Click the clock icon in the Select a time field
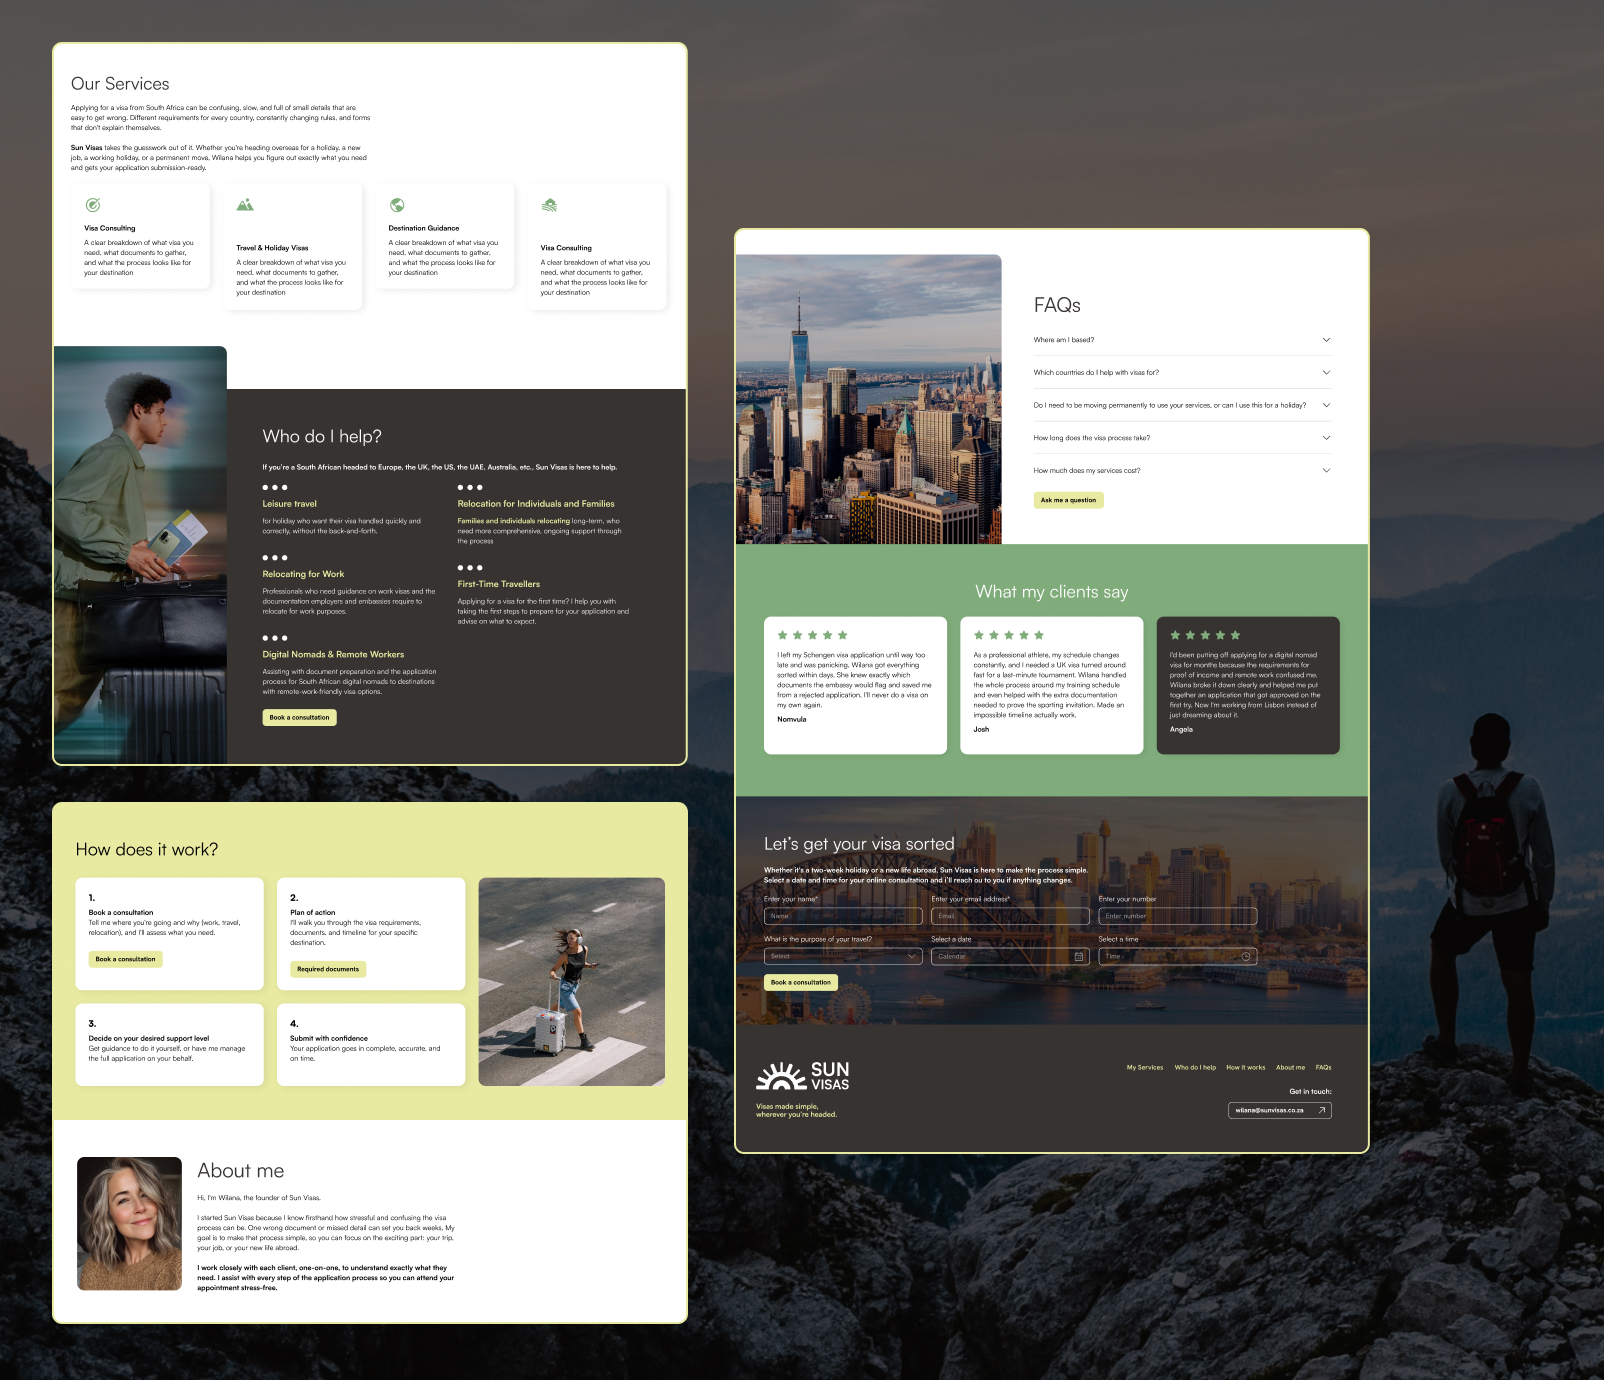 1246,957
